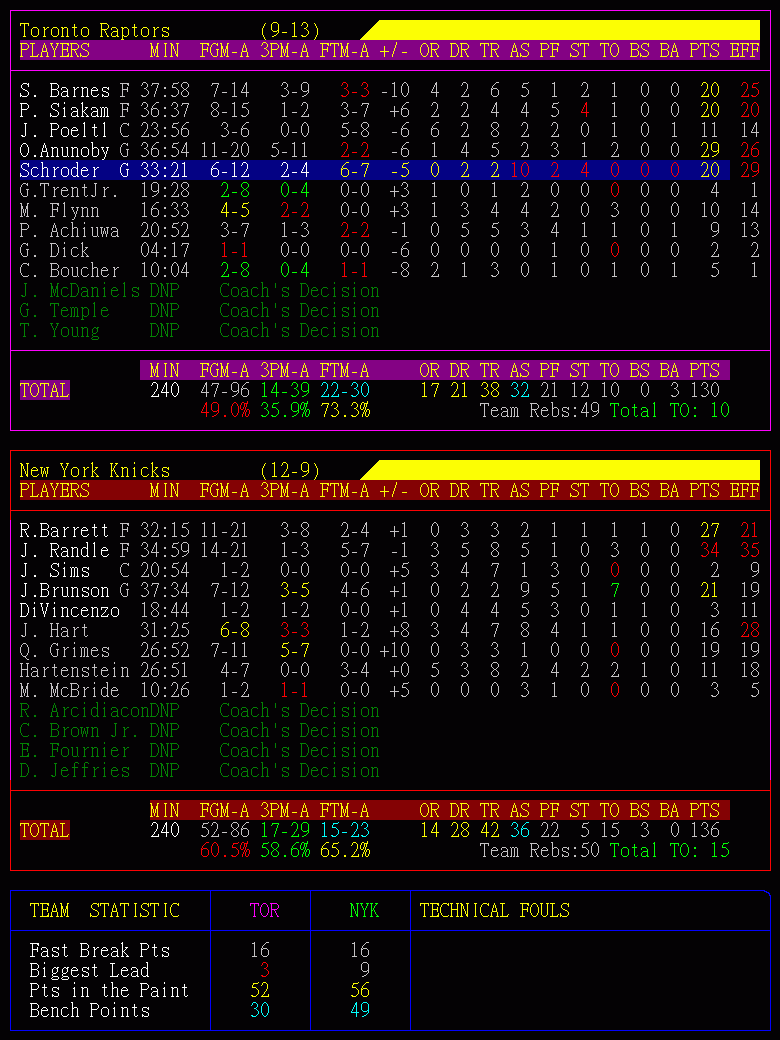Click the Toronto Raptors team title
Image resolution: width=780 pixels, height=1040 pixels.
coord(95,31)
